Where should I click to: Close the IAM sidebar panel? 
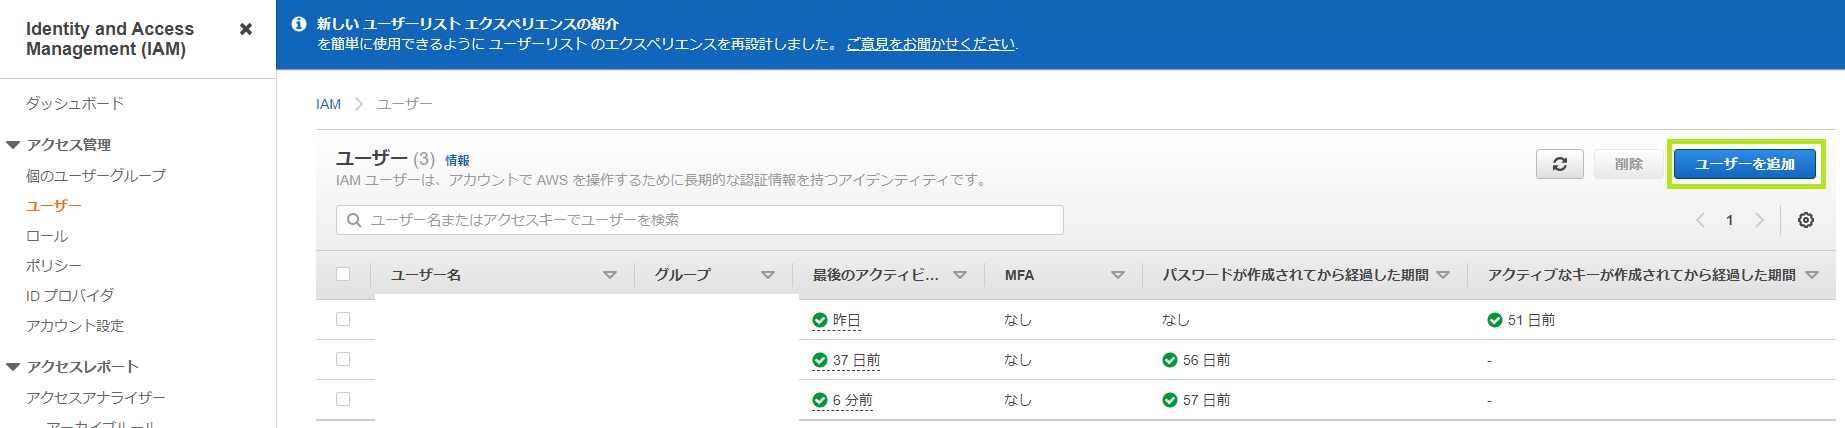(246, 29)
